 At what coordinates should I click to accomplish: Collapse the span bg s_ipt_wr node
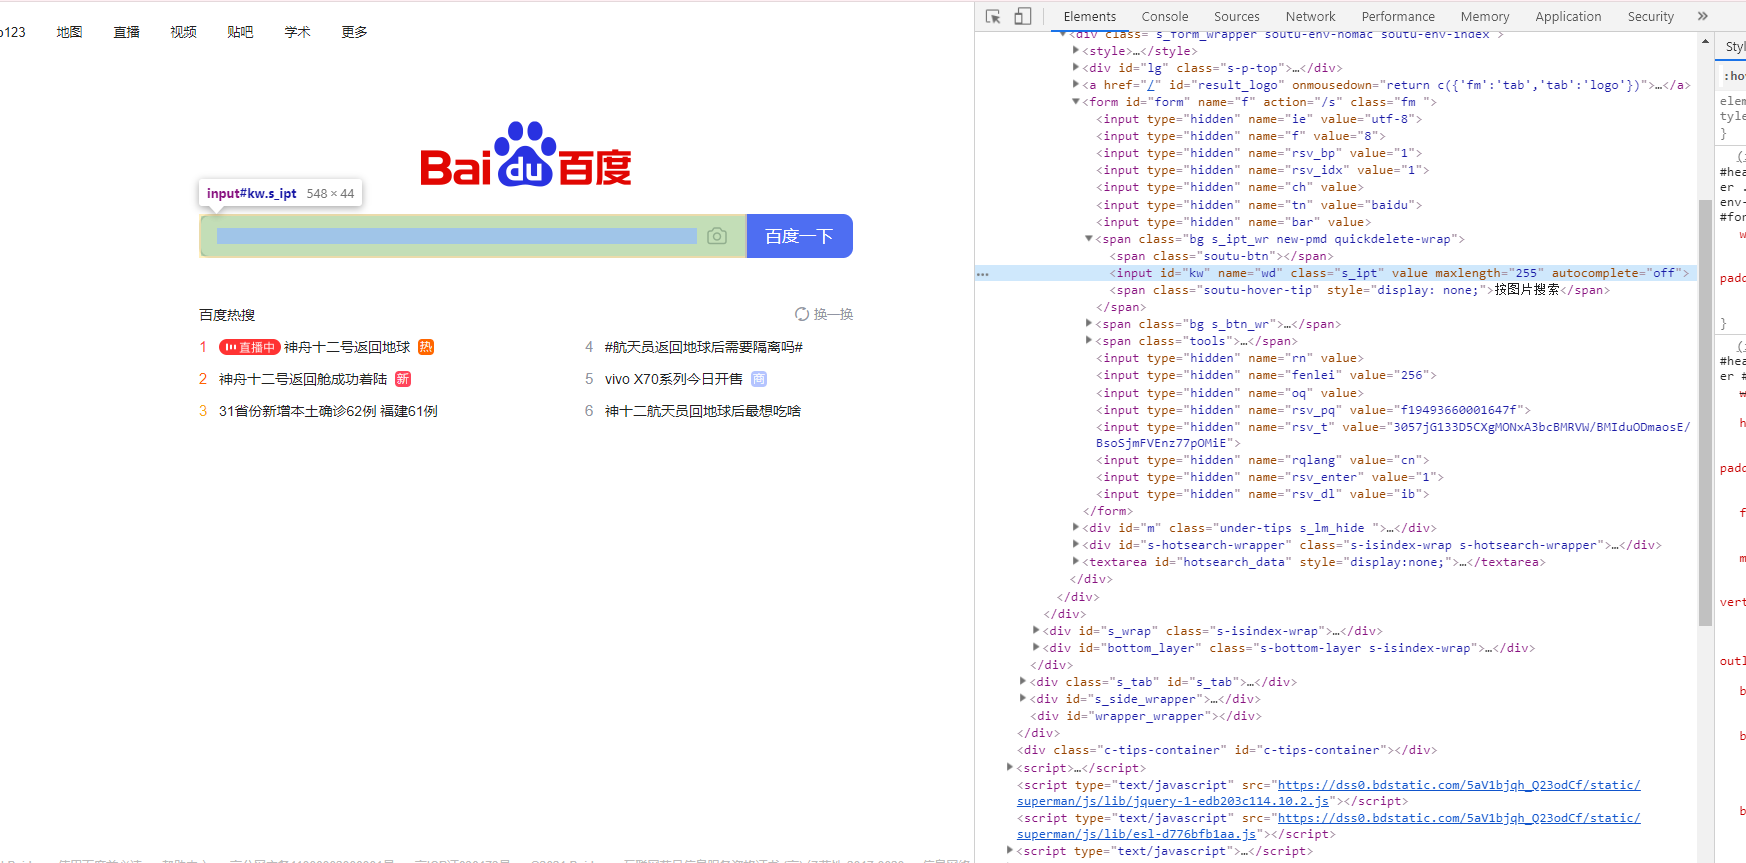[x=1089, y=239]
